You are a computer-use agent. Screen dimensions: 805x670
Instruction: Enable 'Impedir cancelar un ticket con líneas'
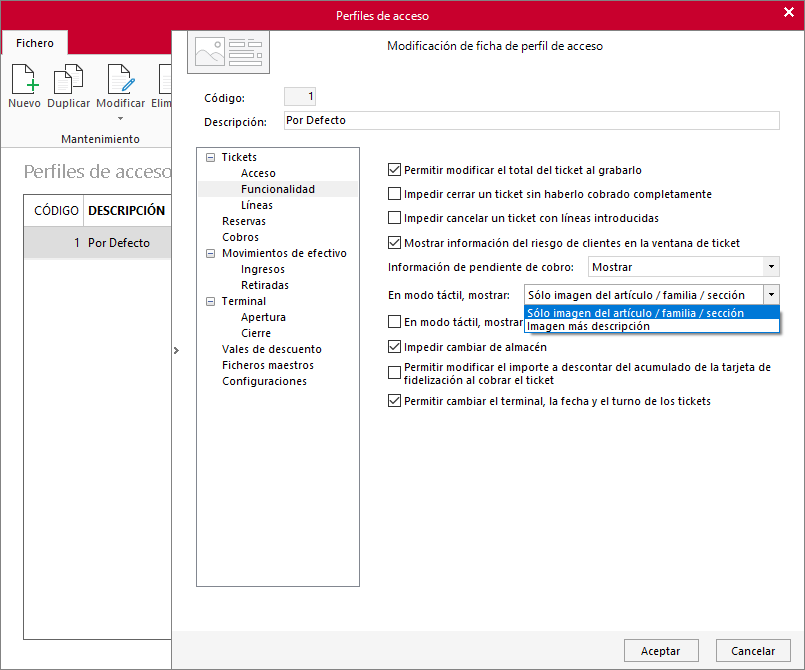pos(394,218)
